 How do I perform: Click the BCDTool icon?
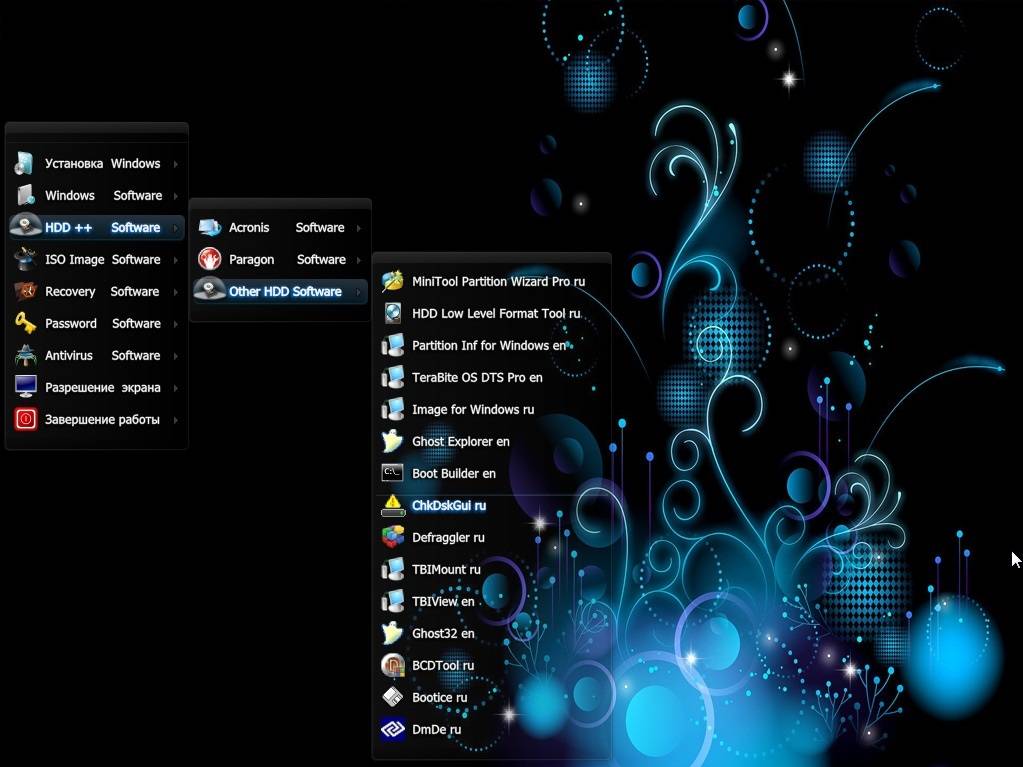point(393,665)
